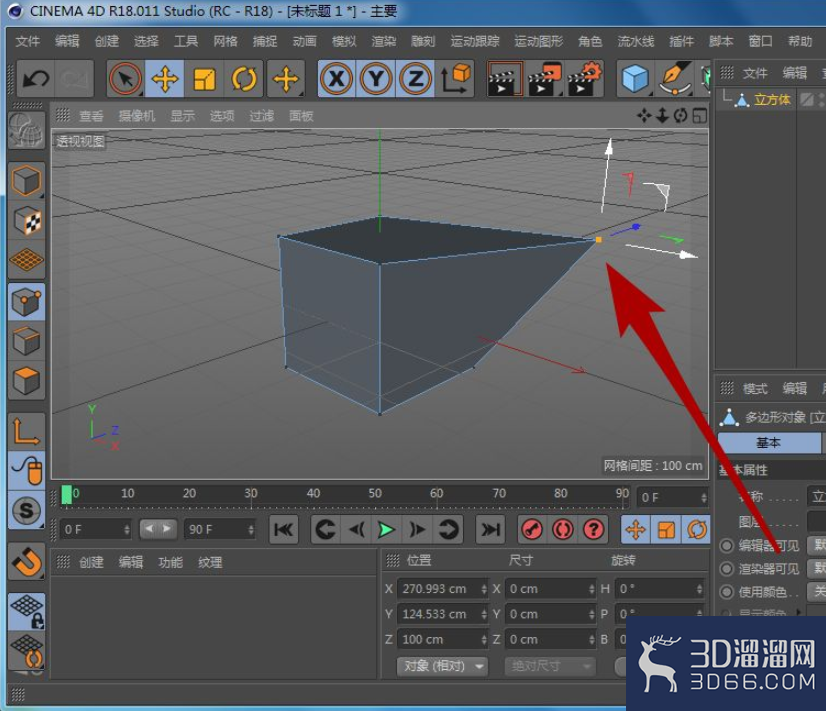Viewport: 826px width, 711px height.
Task: Toggle the Viewport Solo S icon
Action: 26,510
